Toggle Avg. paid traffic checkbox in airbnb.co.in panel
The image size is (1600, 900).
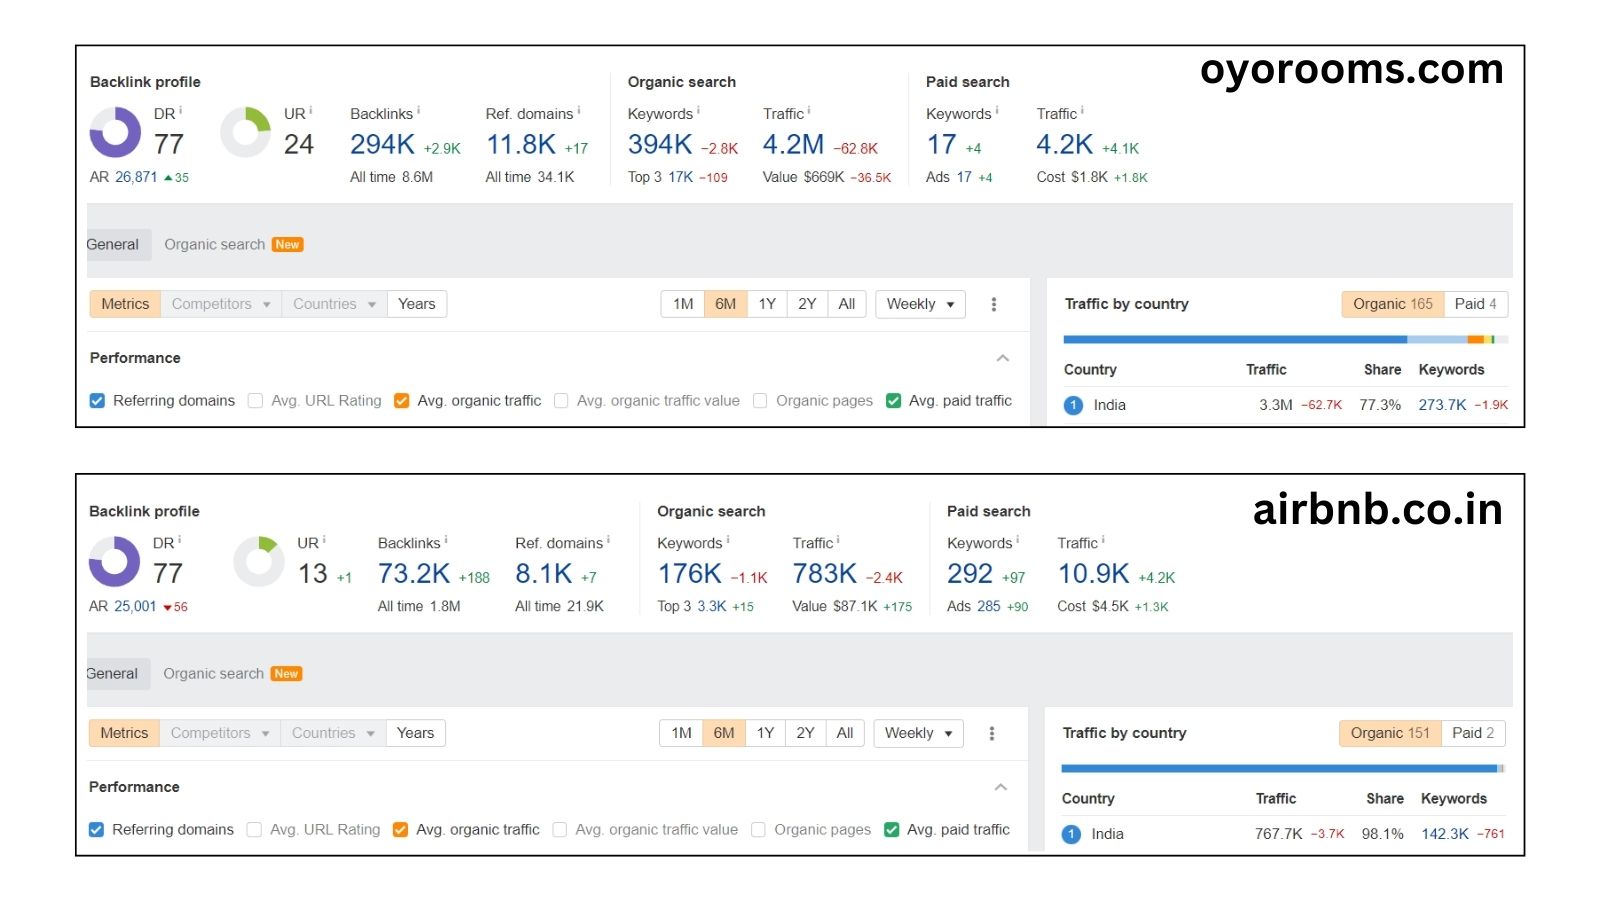pos(891,830)
